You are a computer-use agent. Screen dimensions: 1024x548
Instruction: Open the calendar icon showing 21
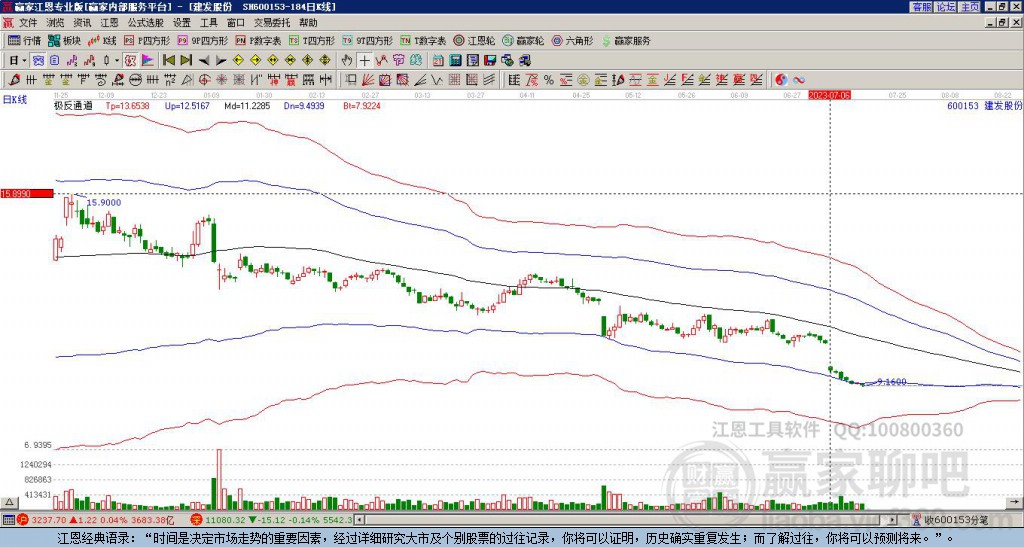tap(438, 61)
